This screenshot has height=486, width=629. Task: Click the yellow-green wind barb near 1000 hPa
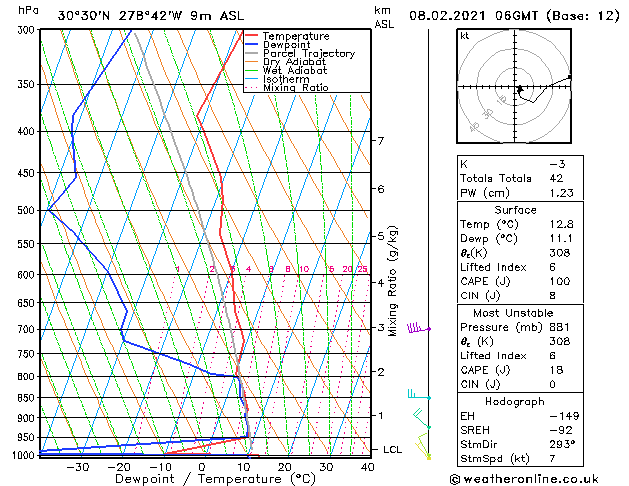pyautogui.click(x=424, y=446)
